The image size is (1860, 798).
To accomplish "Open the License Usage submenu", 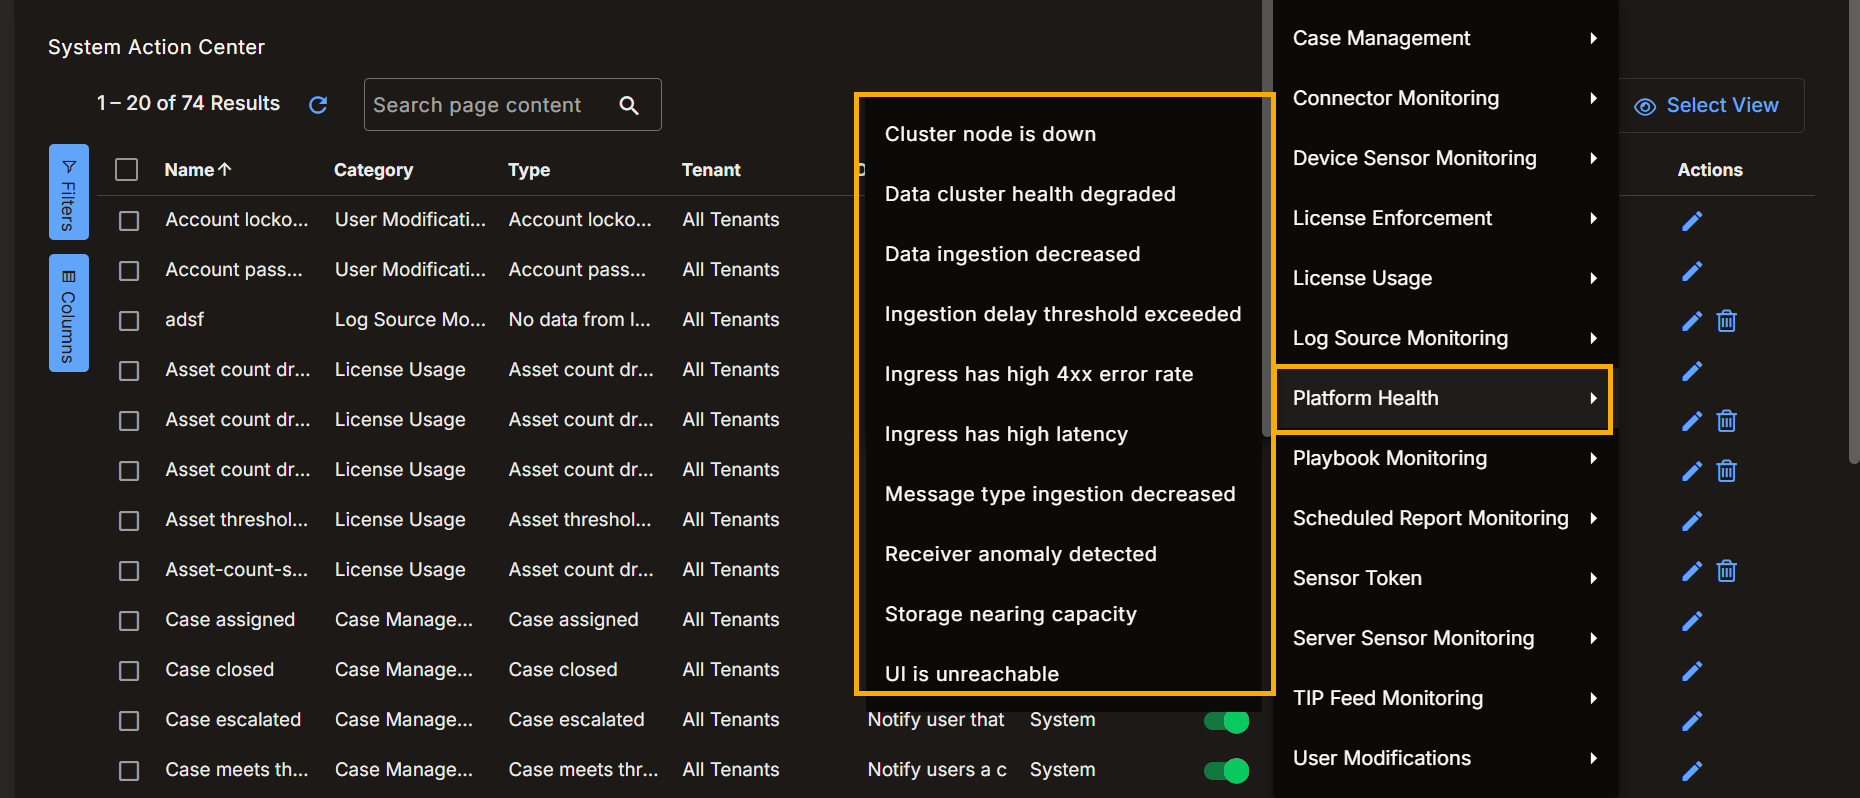I will tap(1445, 278).
